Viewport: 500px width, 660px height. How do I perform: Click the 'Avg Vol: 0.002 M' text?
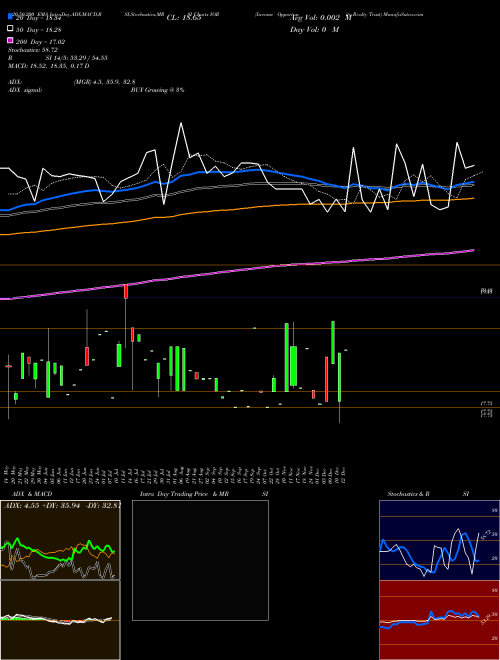tap(322, 18)
